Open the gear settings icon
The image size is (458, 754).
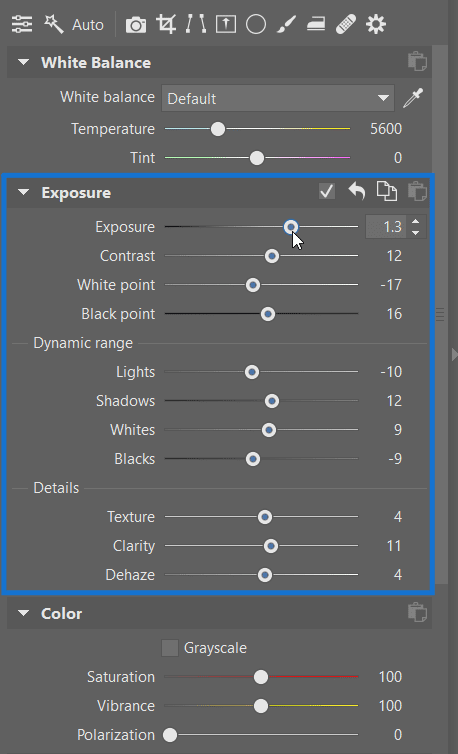click(376, 24)
